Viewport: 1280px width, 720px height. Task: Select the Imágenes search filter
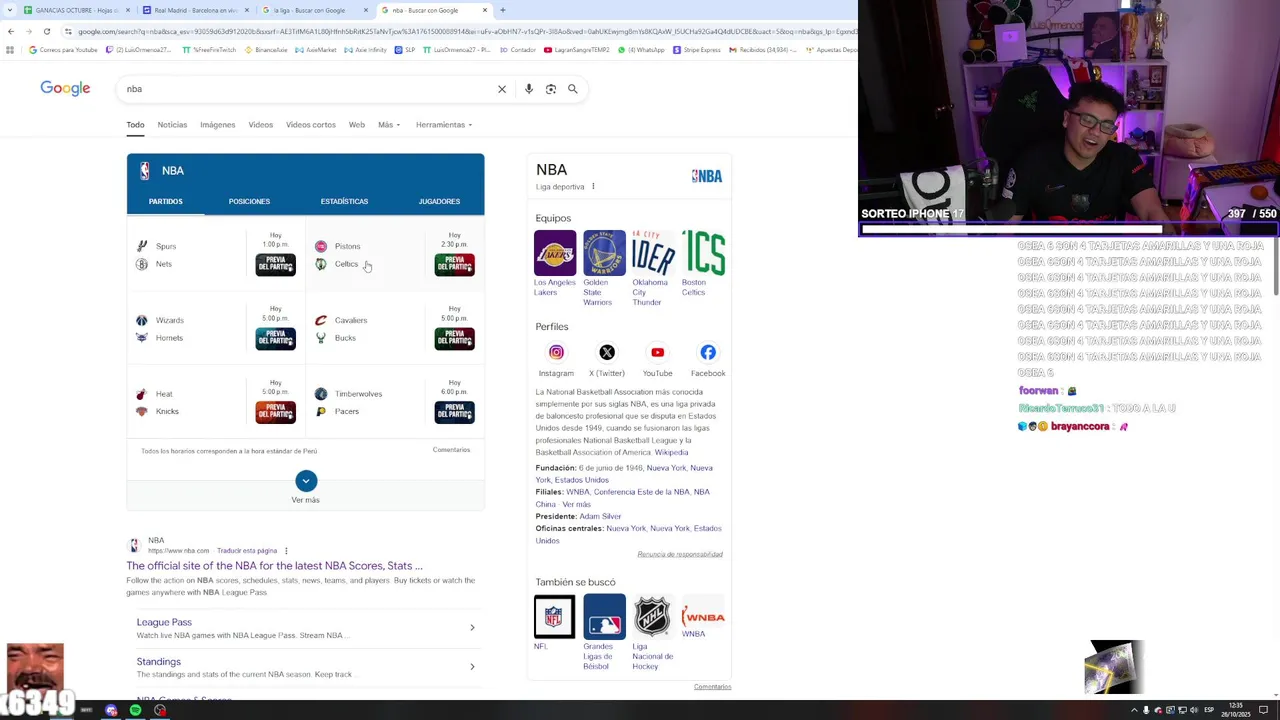tap(217, 125)
